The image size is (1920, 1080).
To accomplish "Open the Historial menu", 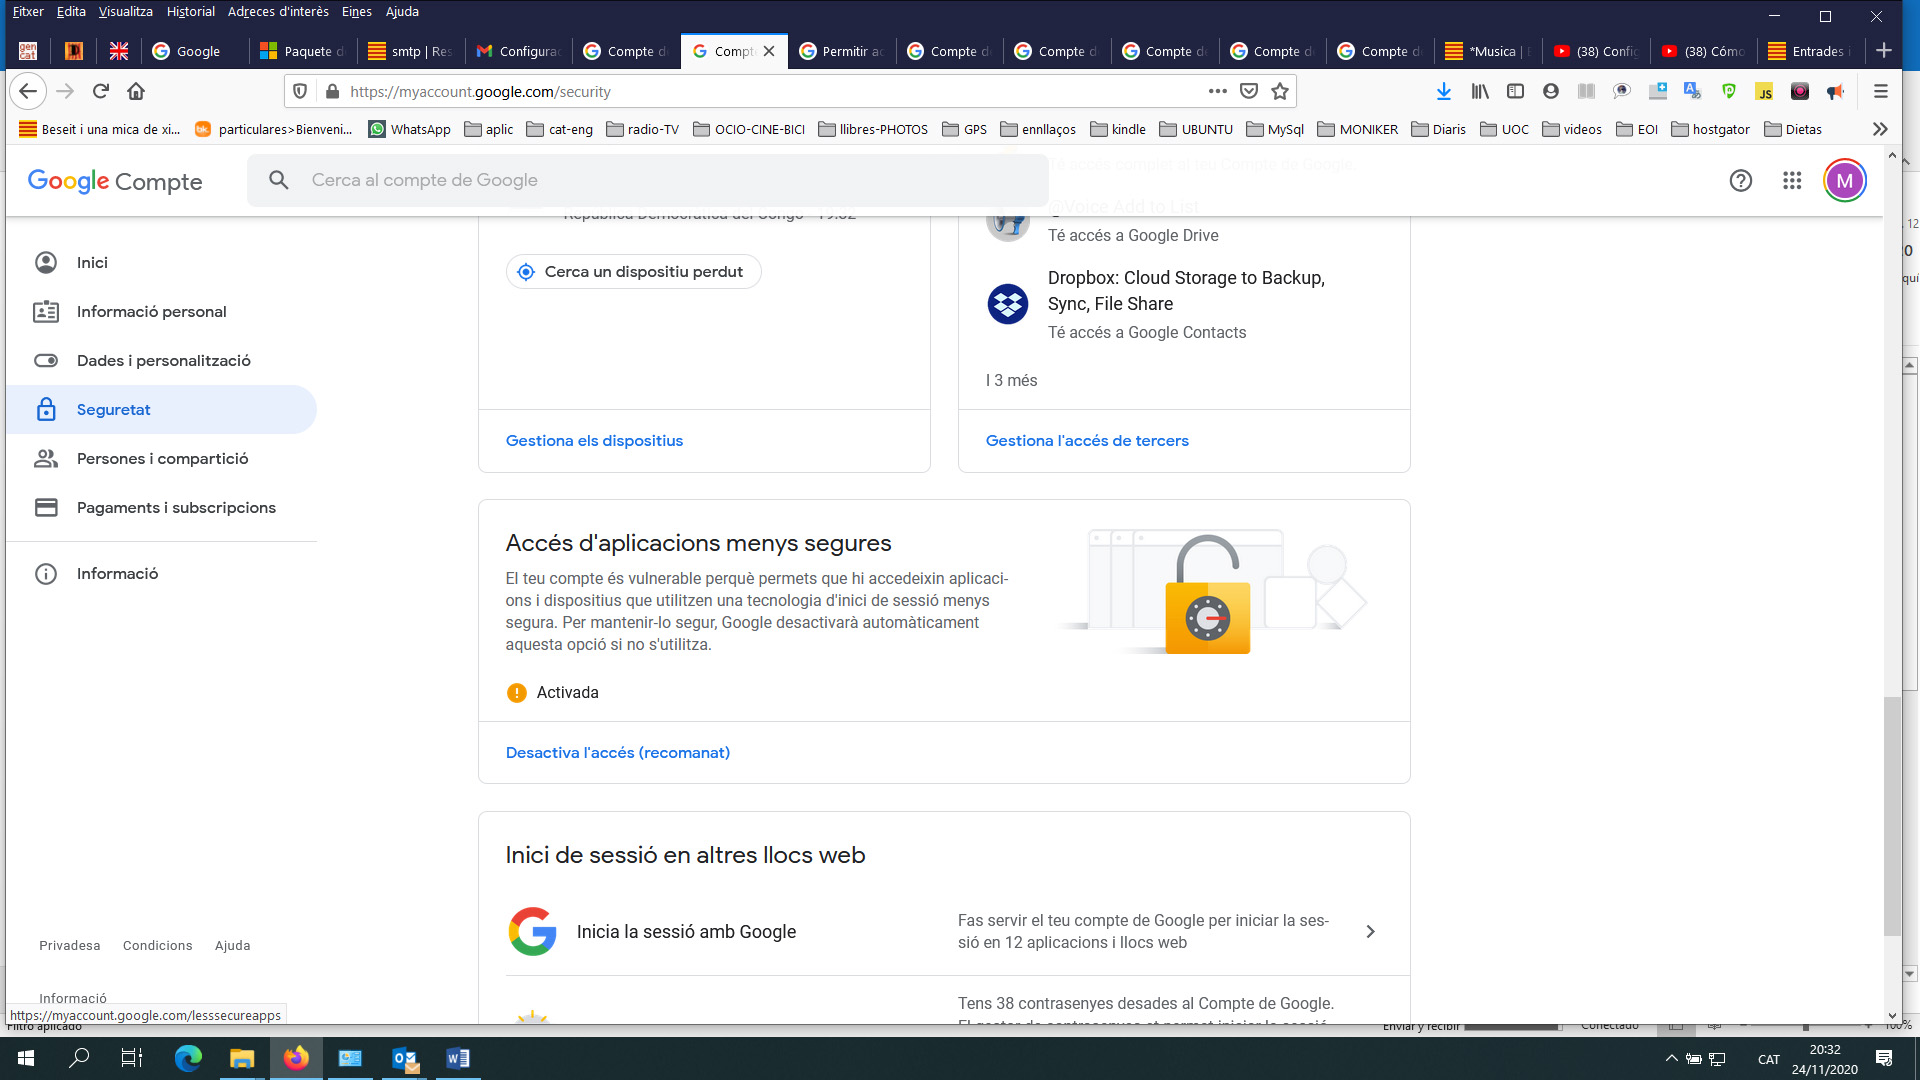I will [x=190, y=12].
